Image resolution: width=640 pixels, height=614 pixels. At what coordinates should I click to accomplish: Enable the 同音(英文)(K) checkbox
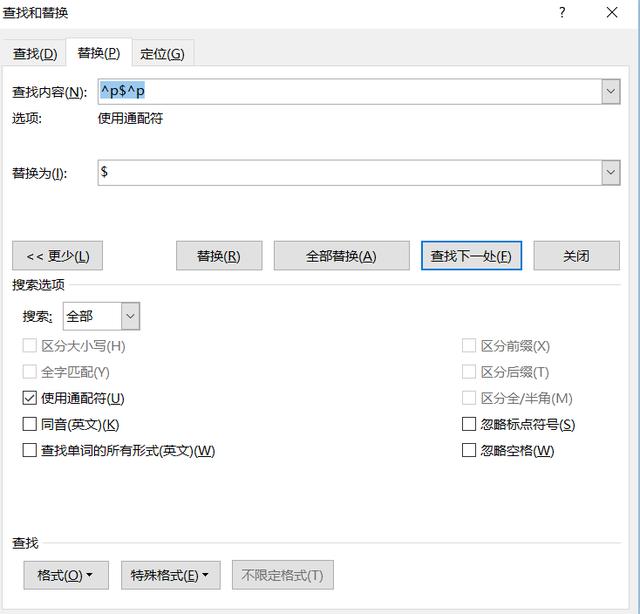click(x=29, y=424)
